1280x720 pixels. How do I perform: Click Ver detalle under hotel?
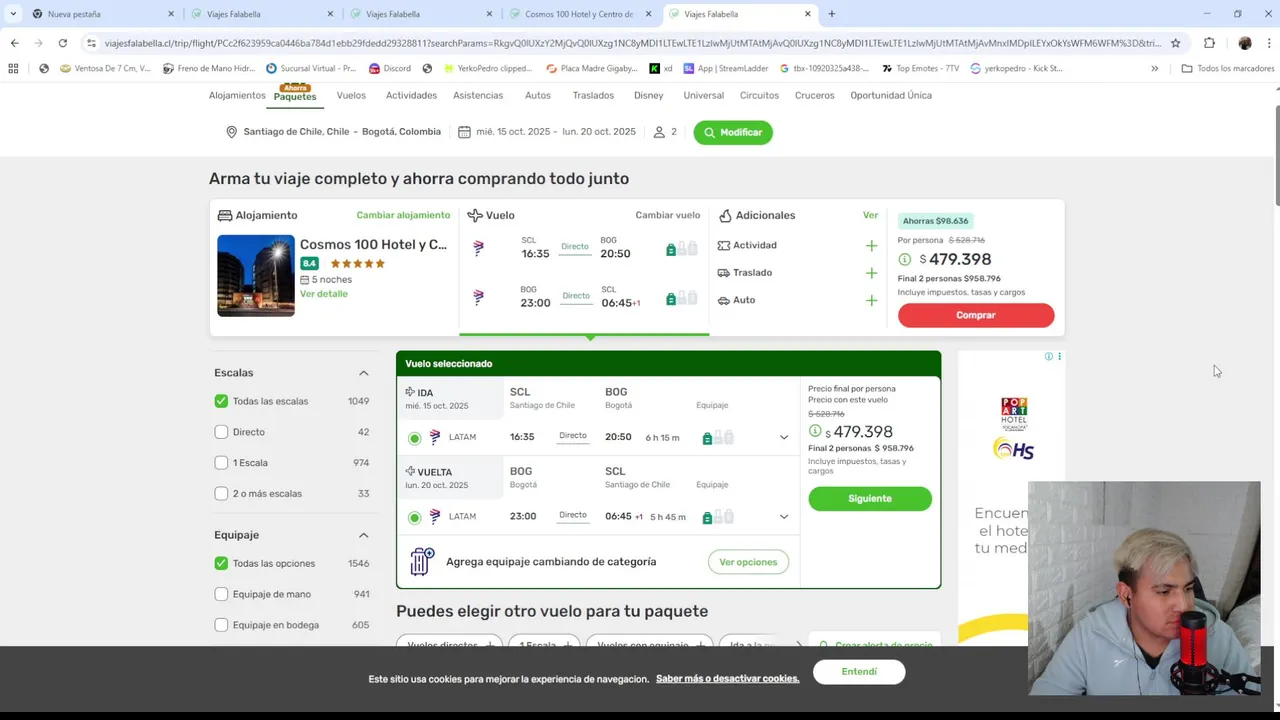(x=324, y=294)
